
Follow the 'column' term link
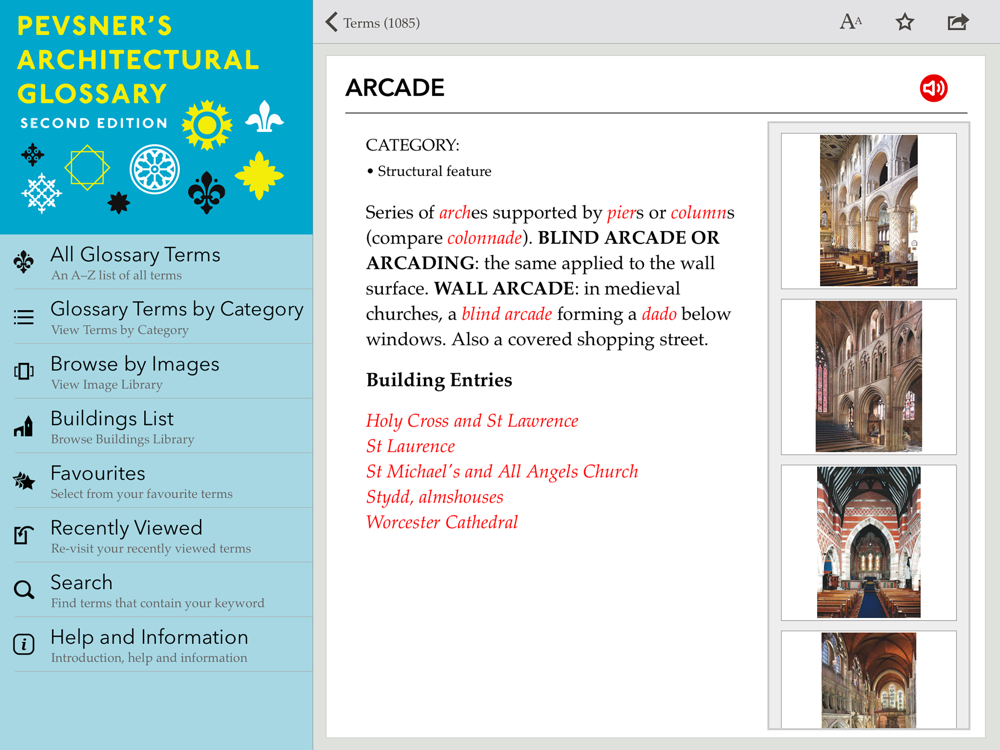point(698,212)
